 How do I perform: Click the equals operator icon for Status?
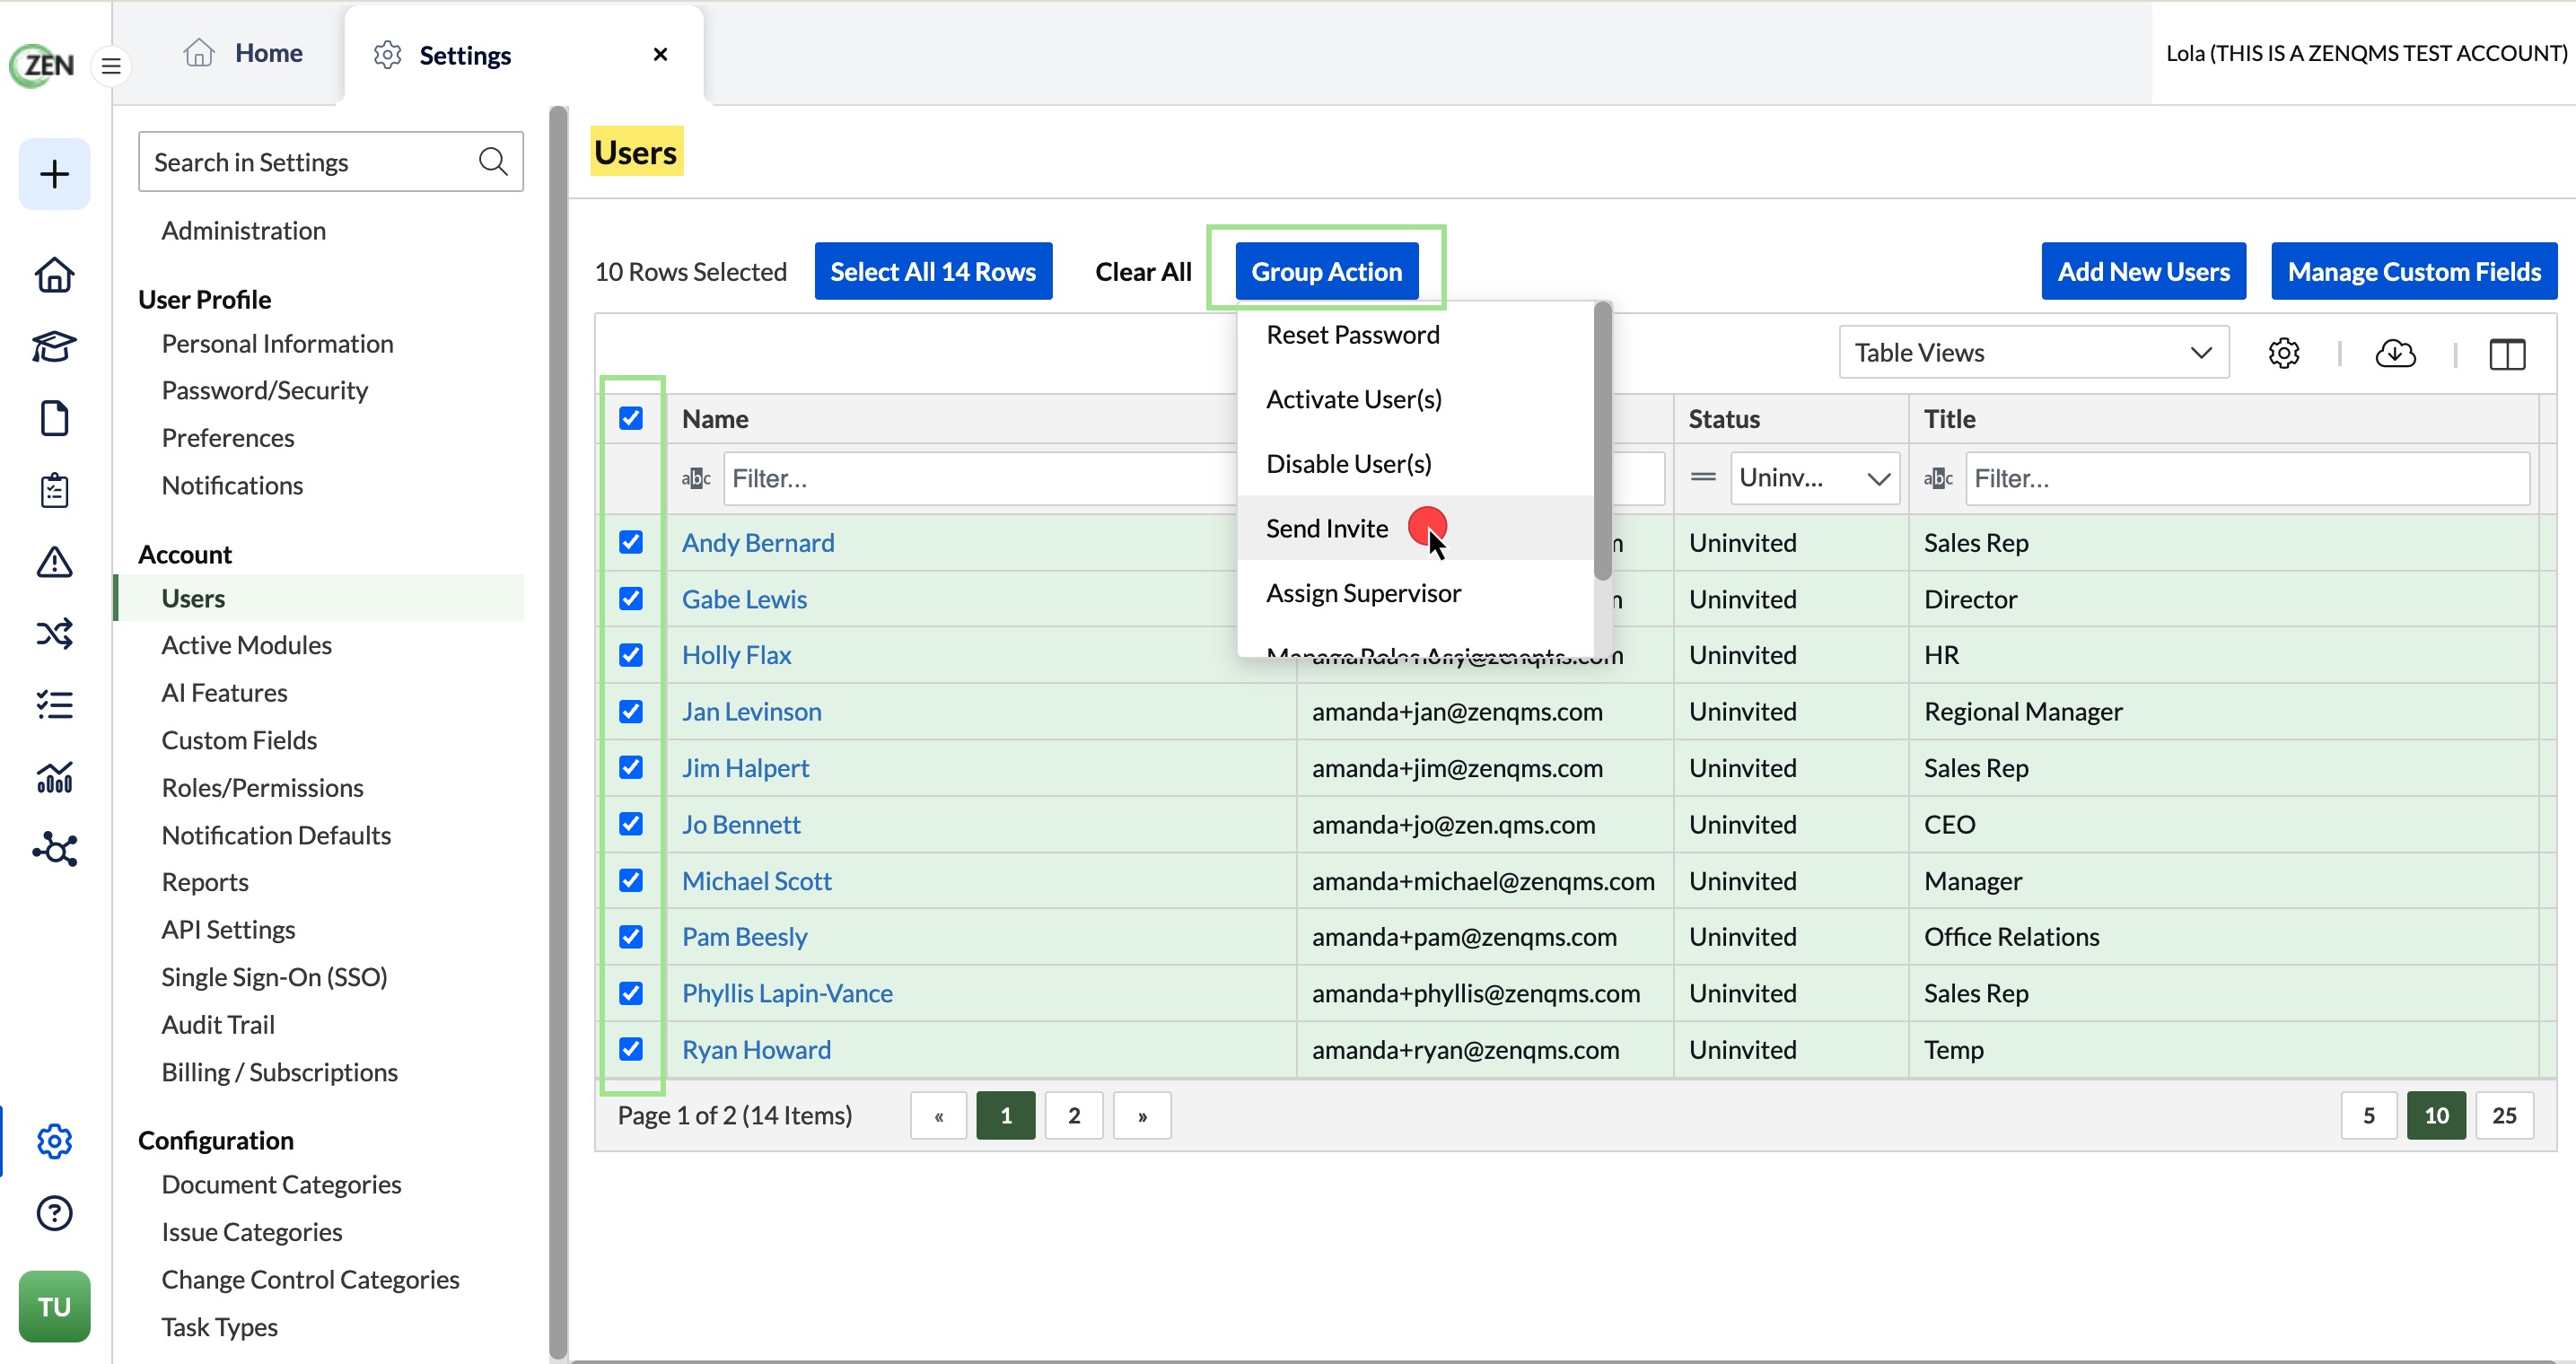1703,477
